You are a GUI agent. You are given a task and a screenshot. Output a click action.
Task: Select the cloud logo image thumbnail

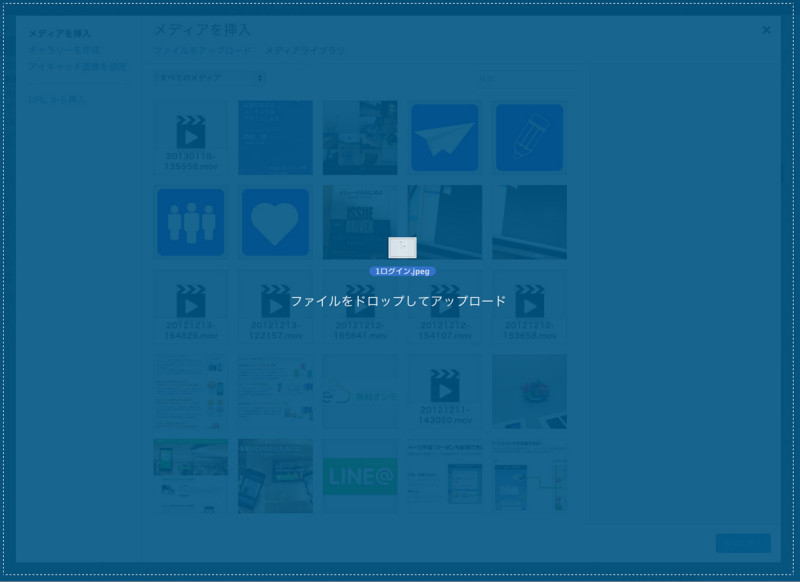[x=360, y=392]
